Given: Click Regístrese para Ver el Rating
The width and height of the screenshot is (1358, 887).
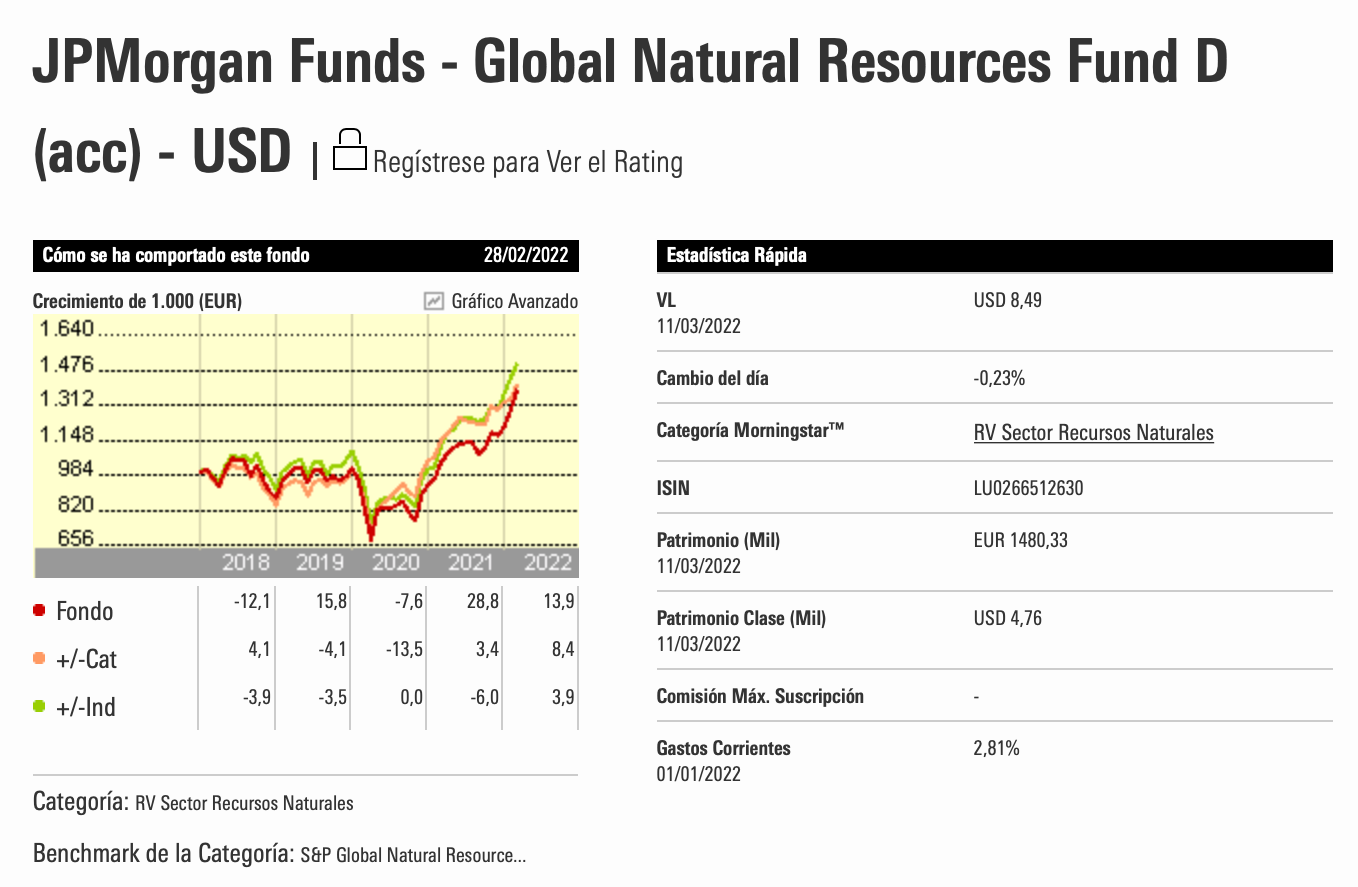Looking at the screenshot, I should (x=528, y=162).
